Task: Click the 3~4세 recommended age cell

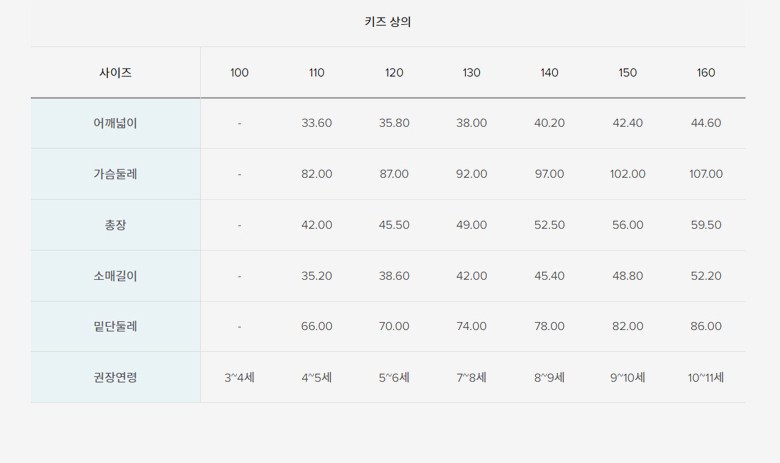Action: click(x=239, y=377)
